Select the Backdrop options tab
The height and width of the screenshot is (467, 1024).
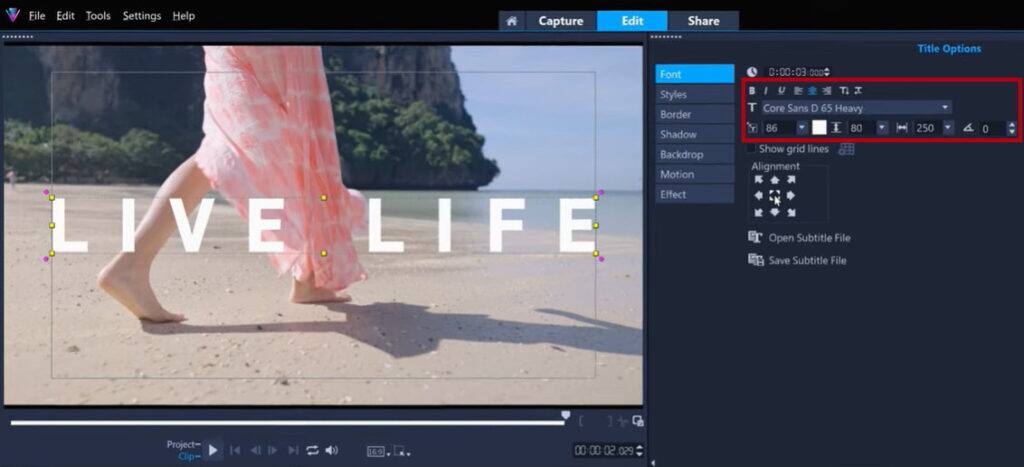pyautogui.click(x=695, y=154)
